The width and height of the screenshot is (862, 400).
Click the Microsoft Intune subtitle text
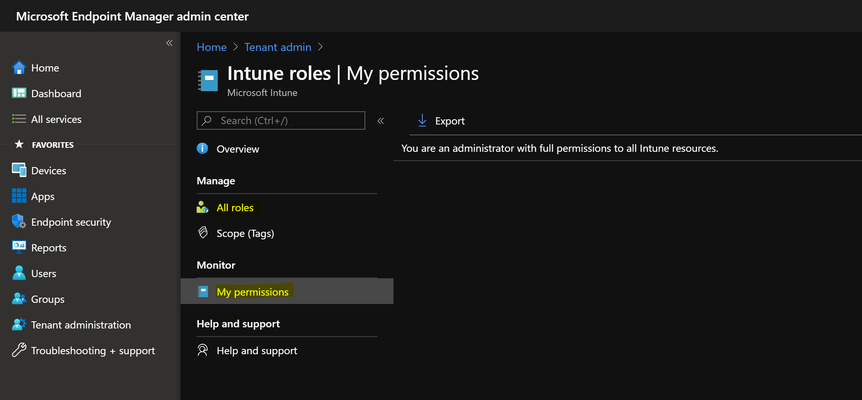click(262, 93)
